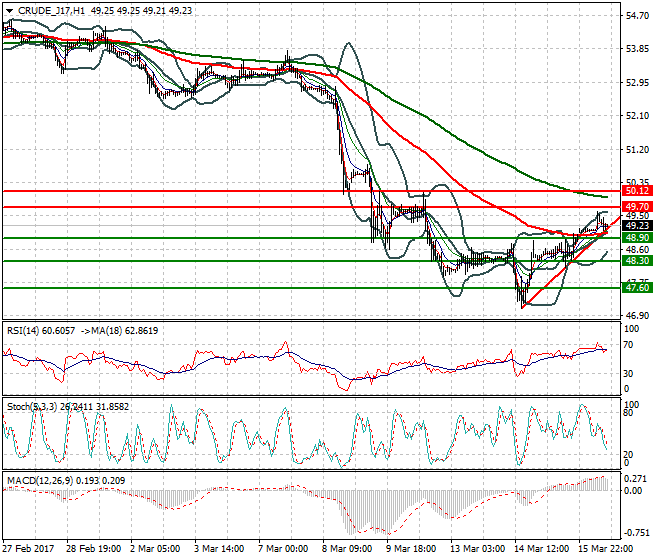Click the 70 level on the RSI scale

628,345
